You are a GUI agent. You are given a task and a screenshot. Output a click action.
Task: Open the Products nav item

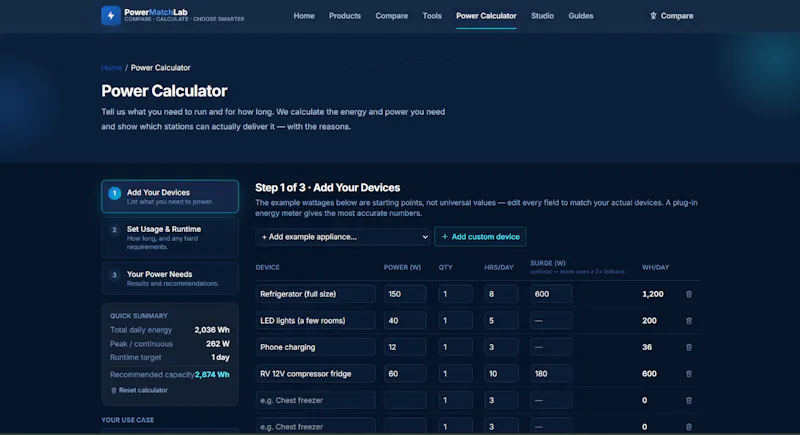point(344,16)
